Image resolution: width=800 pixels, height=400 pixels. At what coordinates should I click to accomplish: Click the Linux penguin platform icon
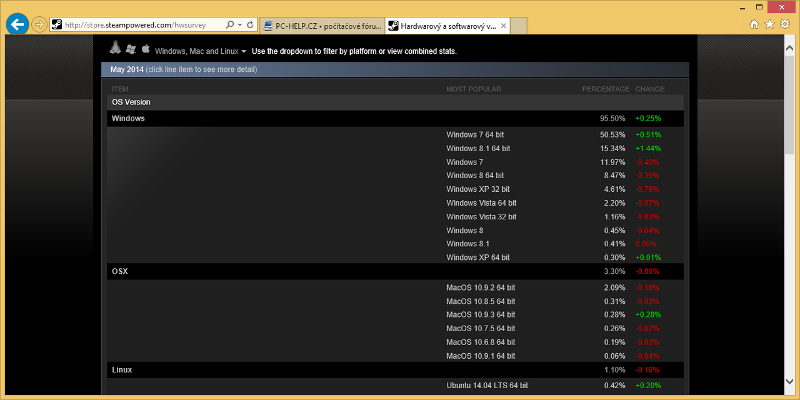115,48
